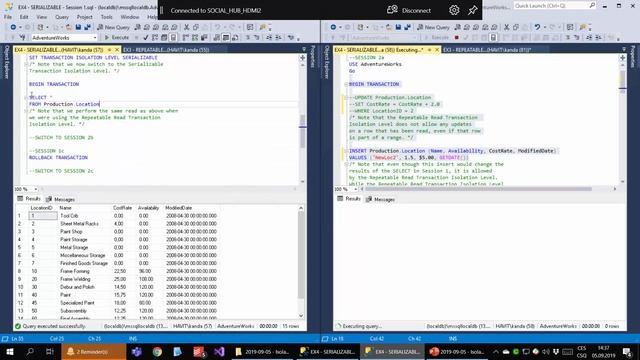Open Project menu
Screen dimensions: 640x360
coord(84,17)
